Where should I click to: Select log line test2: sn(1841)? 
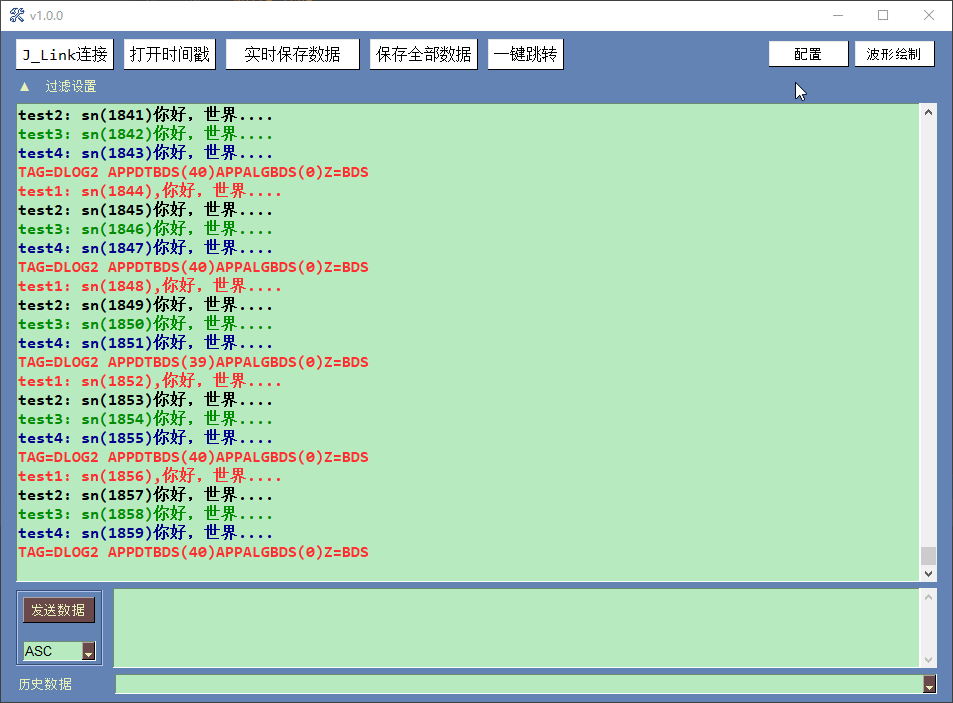click(146, 115)
